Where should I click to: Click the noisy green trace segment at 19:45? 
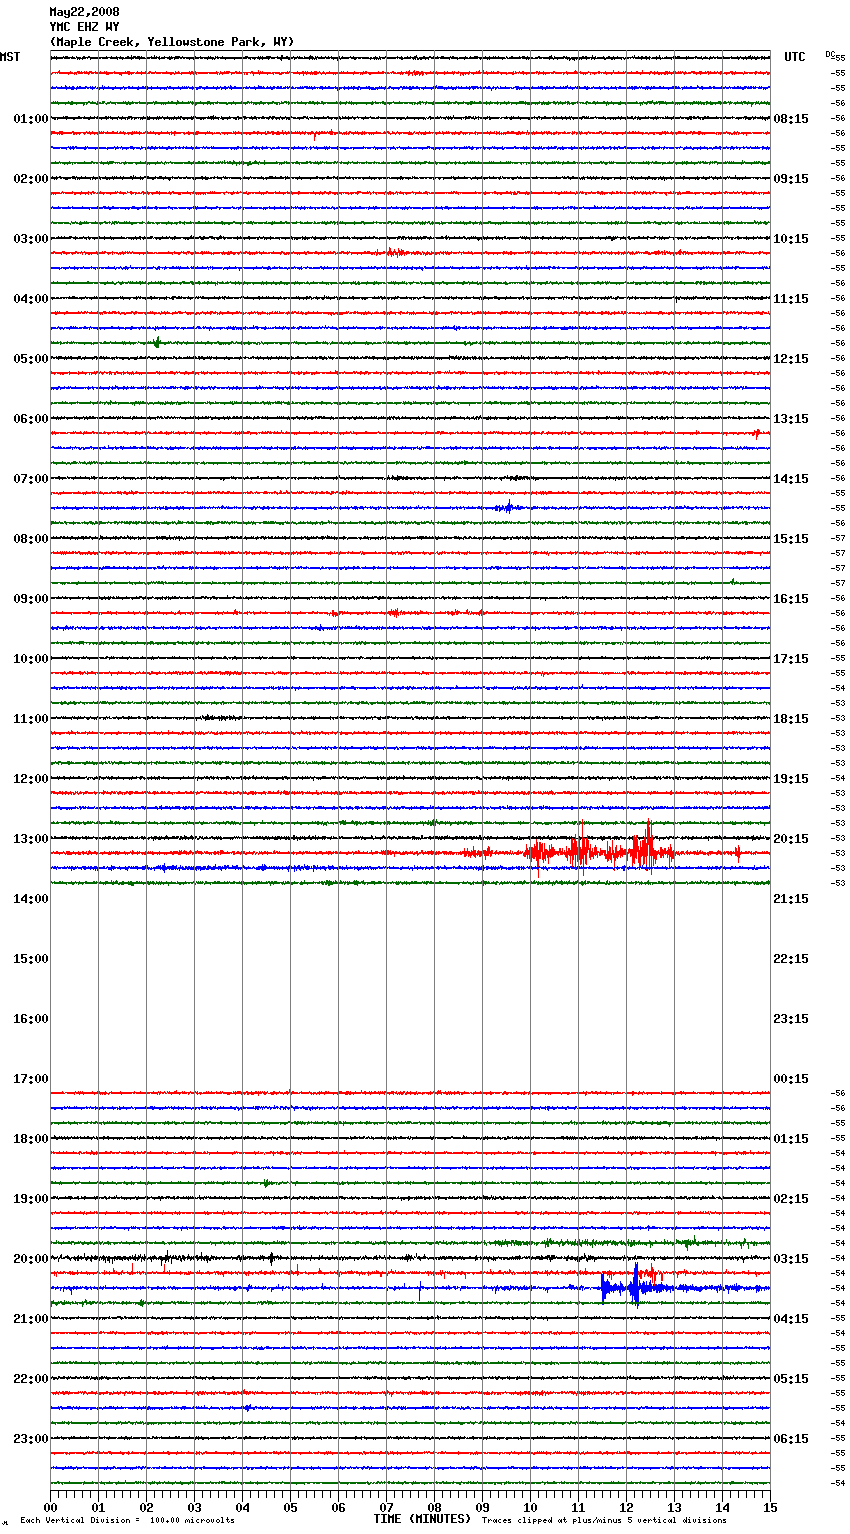click(620, 1243)
